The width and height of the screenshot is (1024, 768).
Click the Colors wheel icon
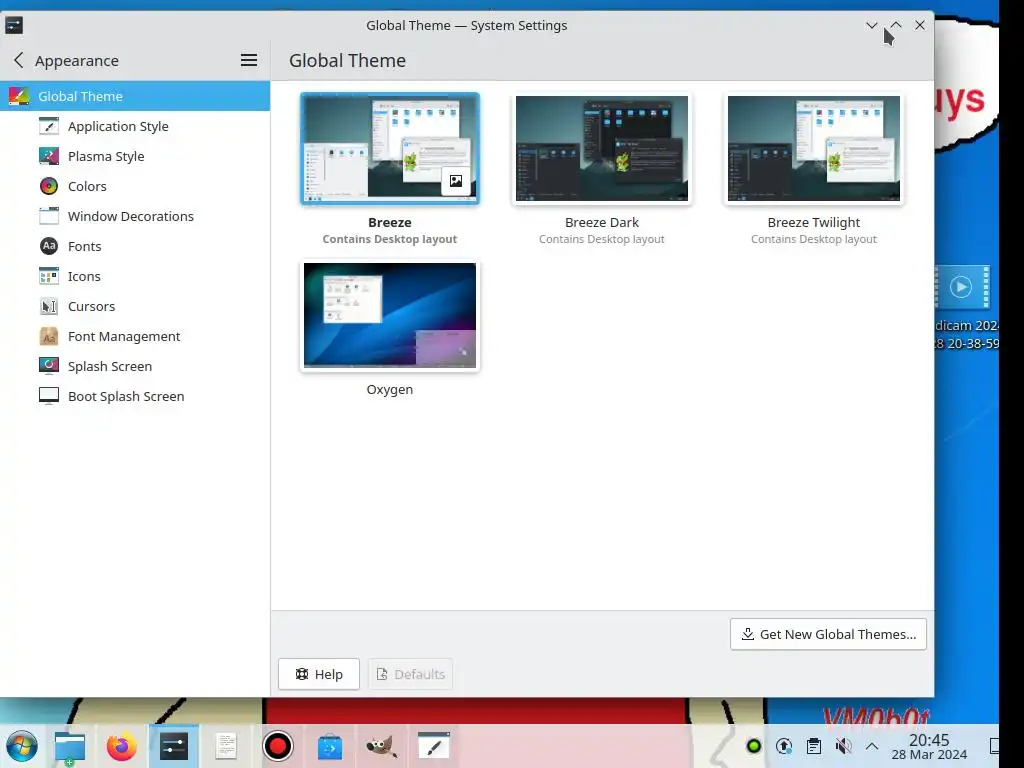point(49,186)
